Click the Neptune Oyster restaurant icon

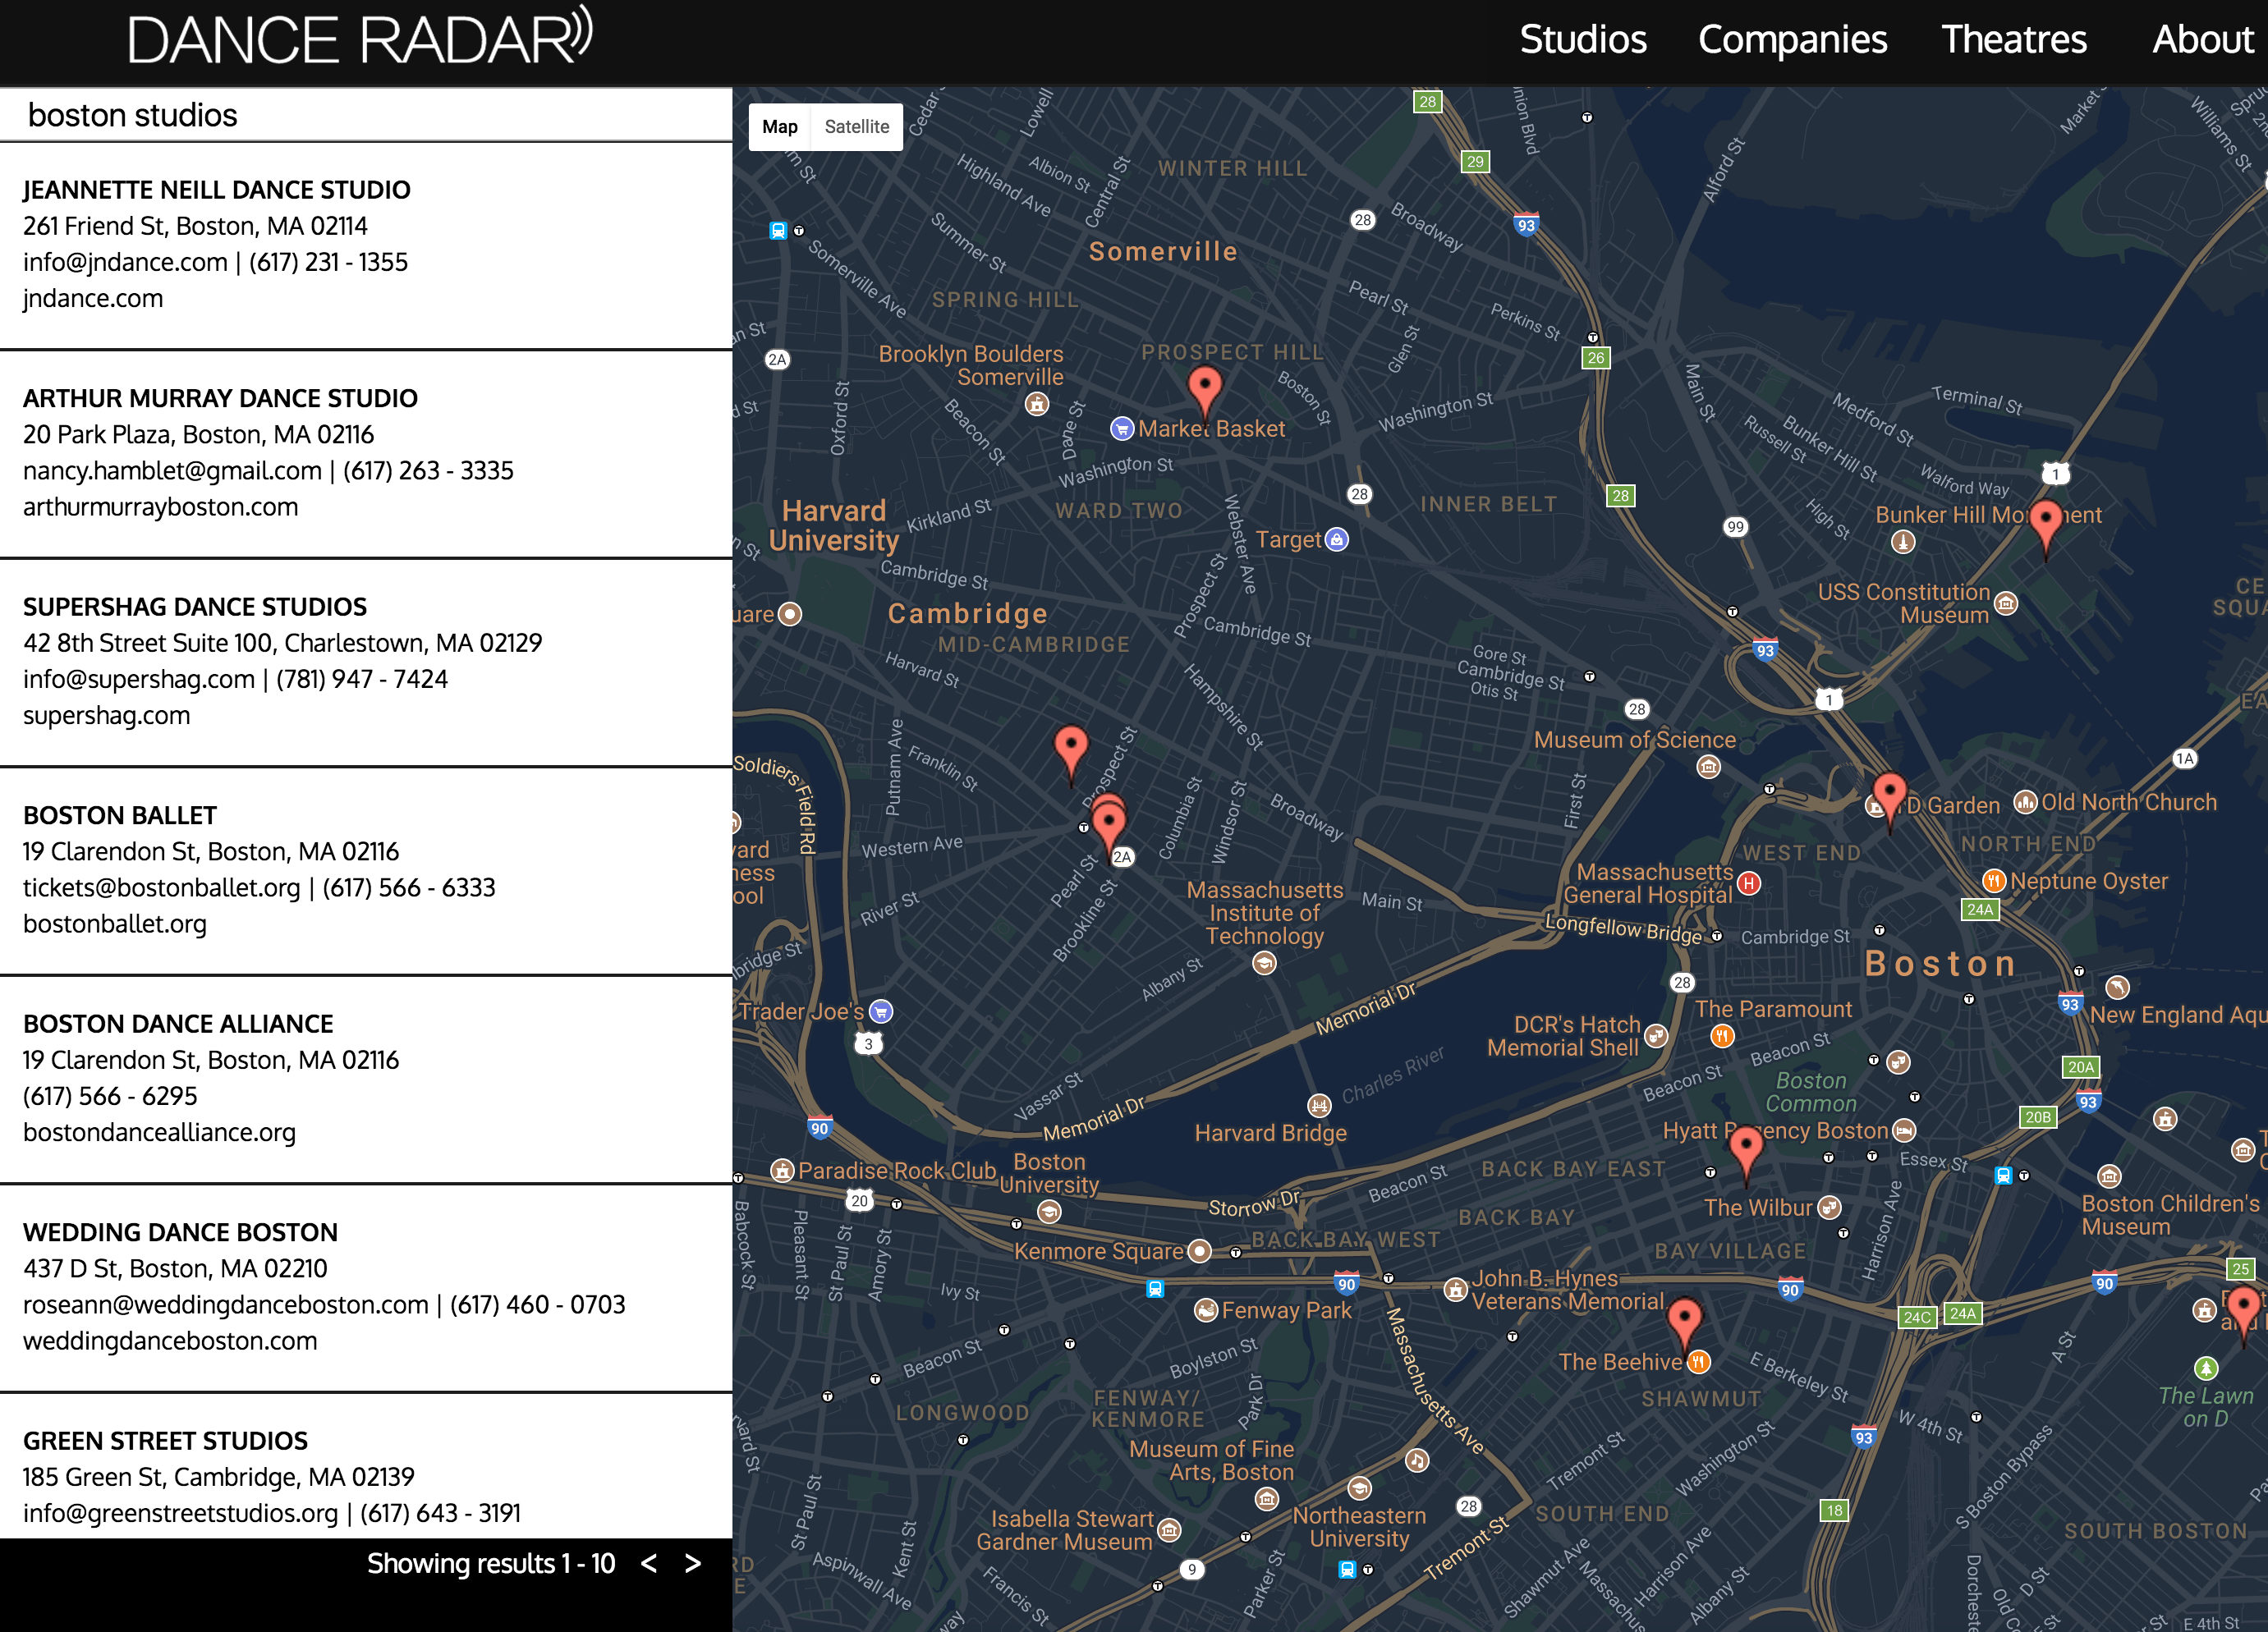pyautogui.click(x=1994, y=881)
